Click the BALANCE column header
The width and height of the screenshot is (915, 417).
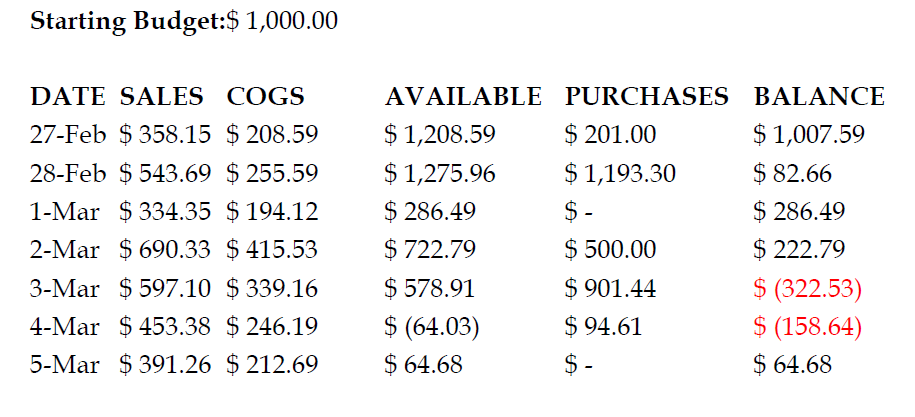point(819,97)
